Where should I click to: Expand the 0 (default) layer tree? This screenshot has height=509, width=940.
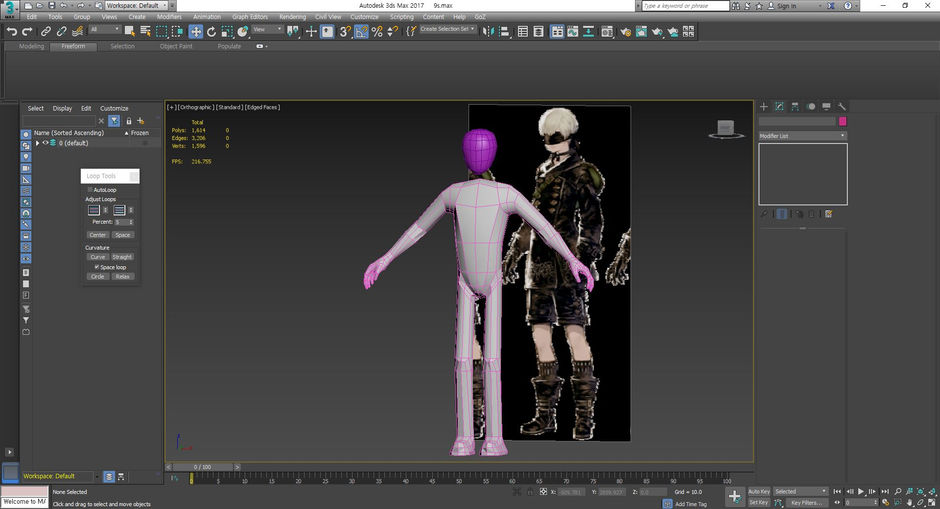(x=37, y=143)
